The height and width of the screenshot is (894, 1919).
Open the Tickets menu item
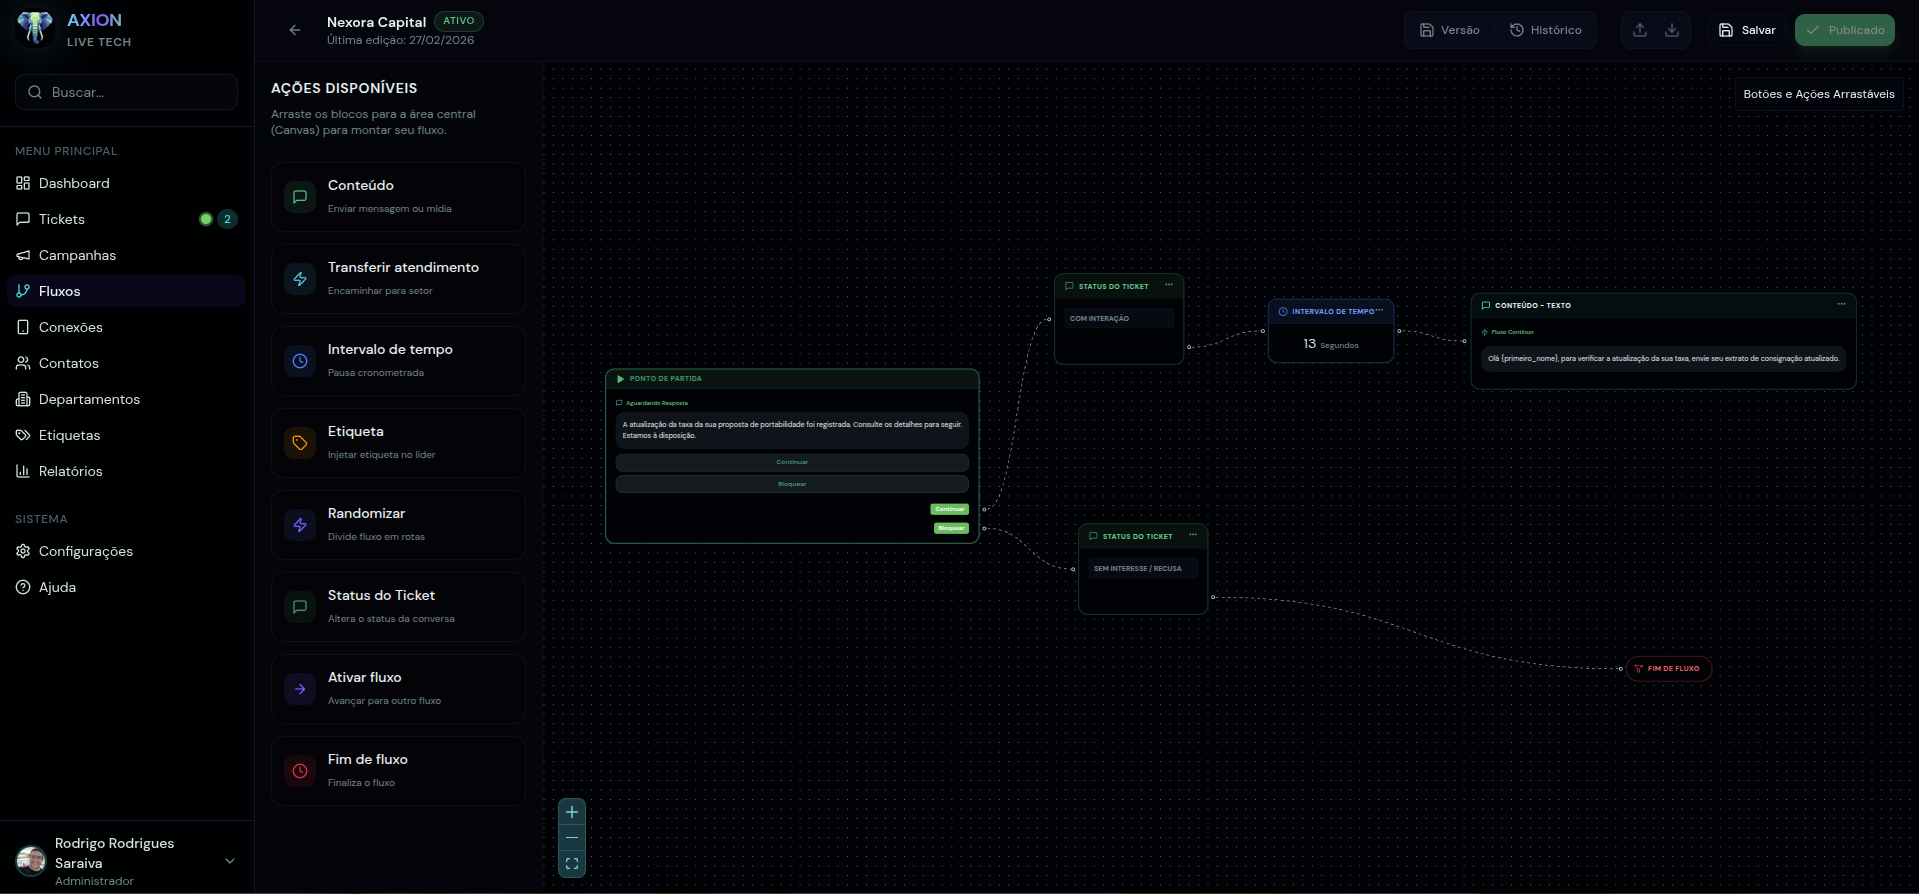(62, 219)
